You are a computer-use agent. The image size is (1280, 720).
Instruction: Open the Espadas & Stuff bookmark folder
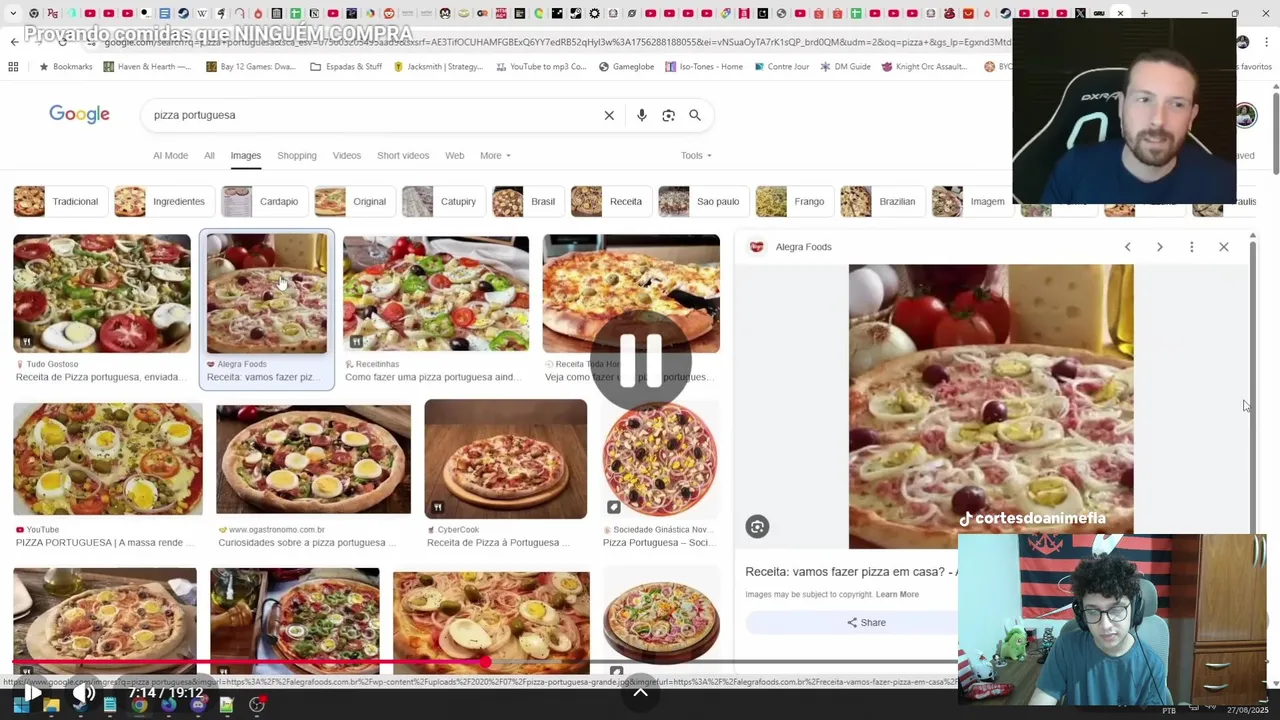point(346,67)
